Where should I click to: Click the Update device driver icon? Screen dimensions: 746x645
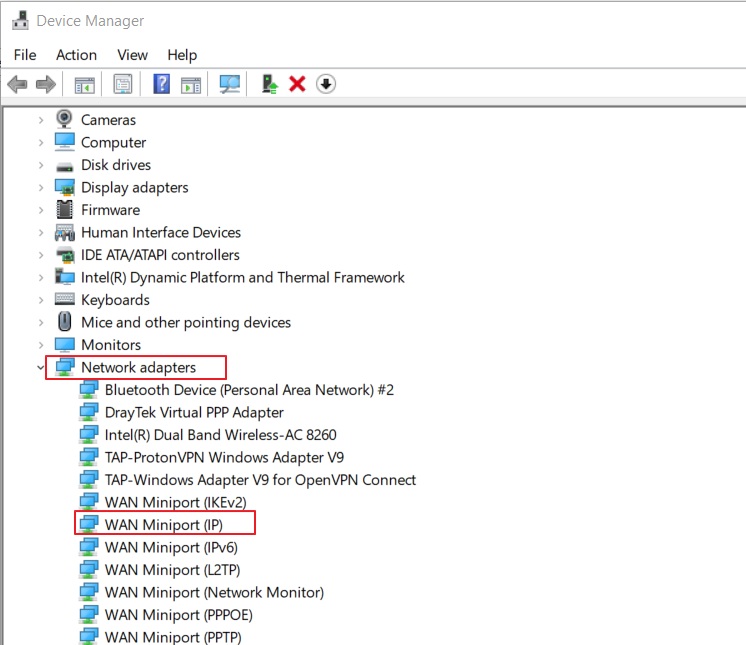[269, 84]
